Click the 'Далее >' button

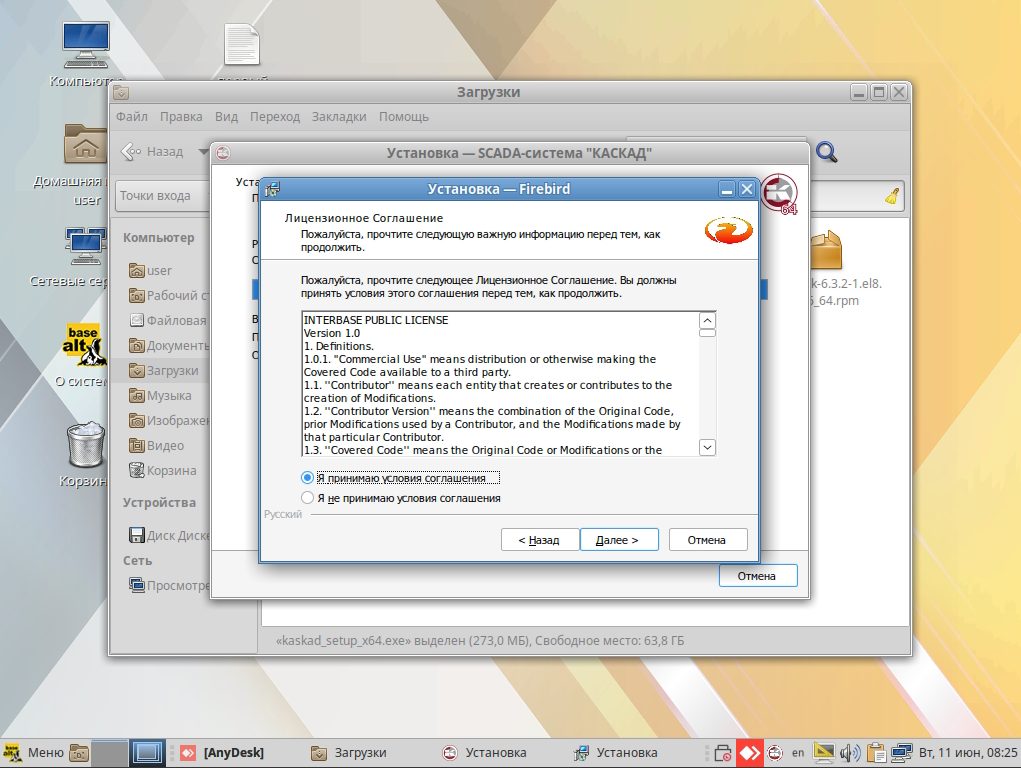tap(618, 540)
